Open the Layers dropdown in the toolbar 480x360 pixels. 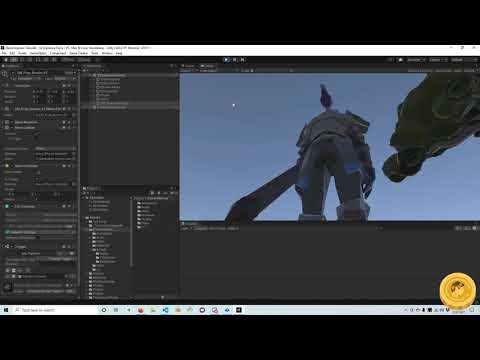[437, 60]
